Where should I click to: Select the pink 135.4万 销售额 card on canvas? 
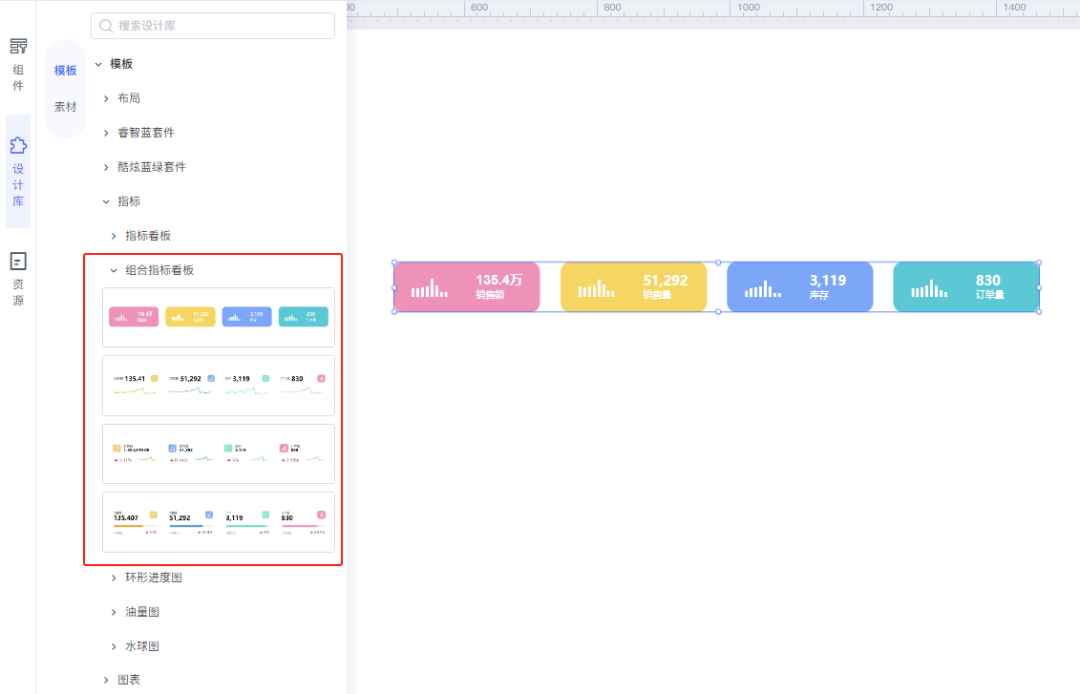467,287
